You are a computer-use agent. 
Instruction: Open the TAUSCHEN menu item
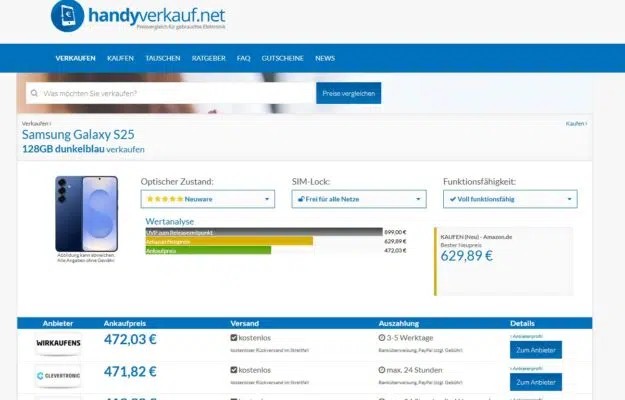point(163,58)
